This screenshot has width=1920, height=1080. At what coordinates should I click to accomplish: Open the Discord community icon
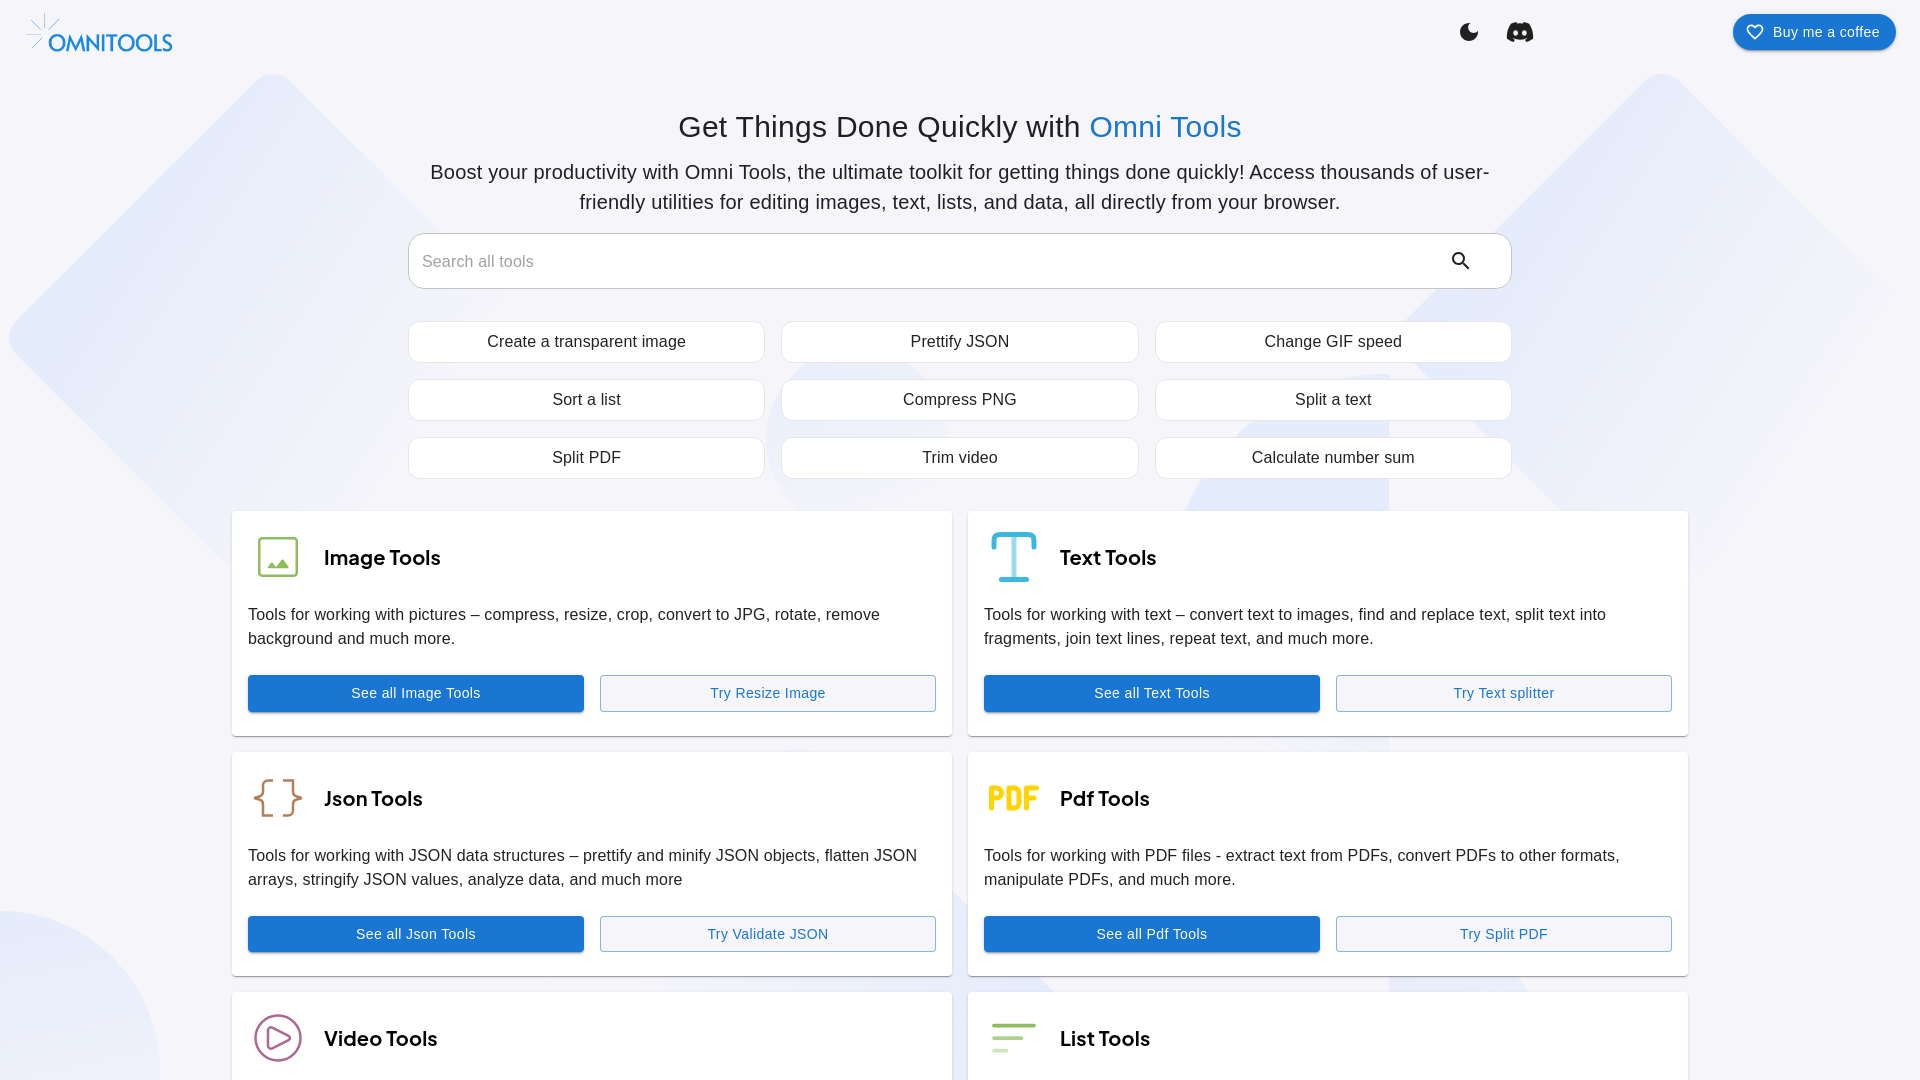pyautogui.click(x=1519, y=32)
